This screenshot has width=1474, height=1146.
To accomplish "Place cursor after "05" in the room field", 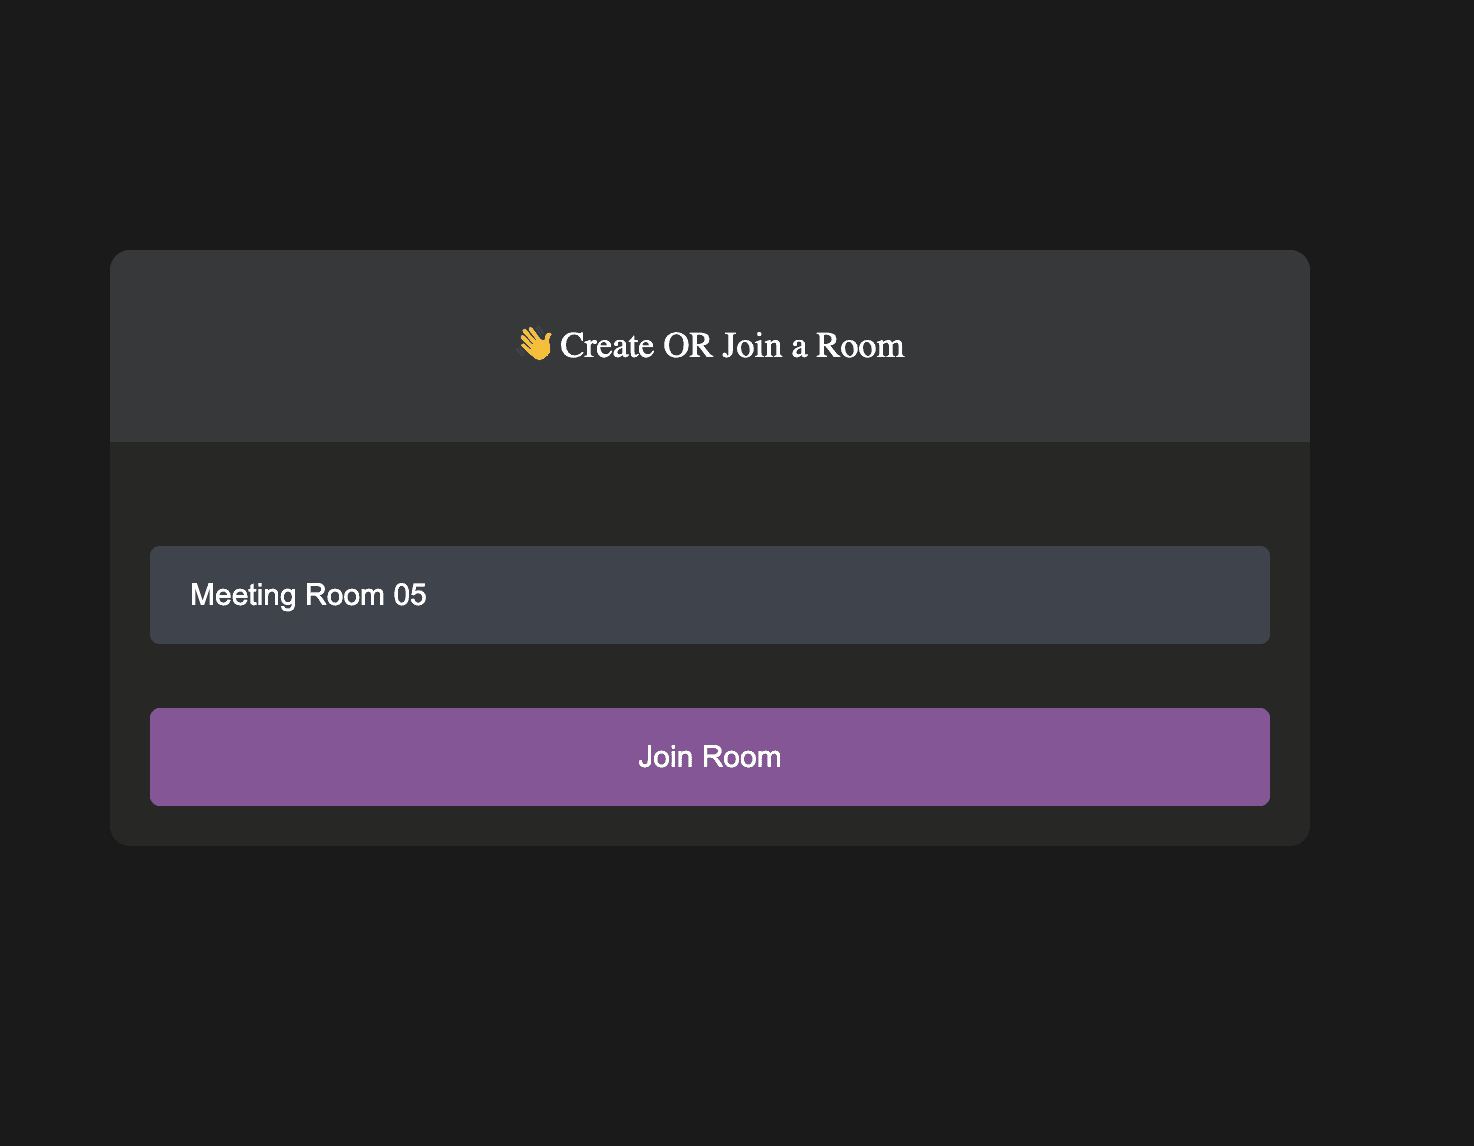I will [x=429, y=595].
